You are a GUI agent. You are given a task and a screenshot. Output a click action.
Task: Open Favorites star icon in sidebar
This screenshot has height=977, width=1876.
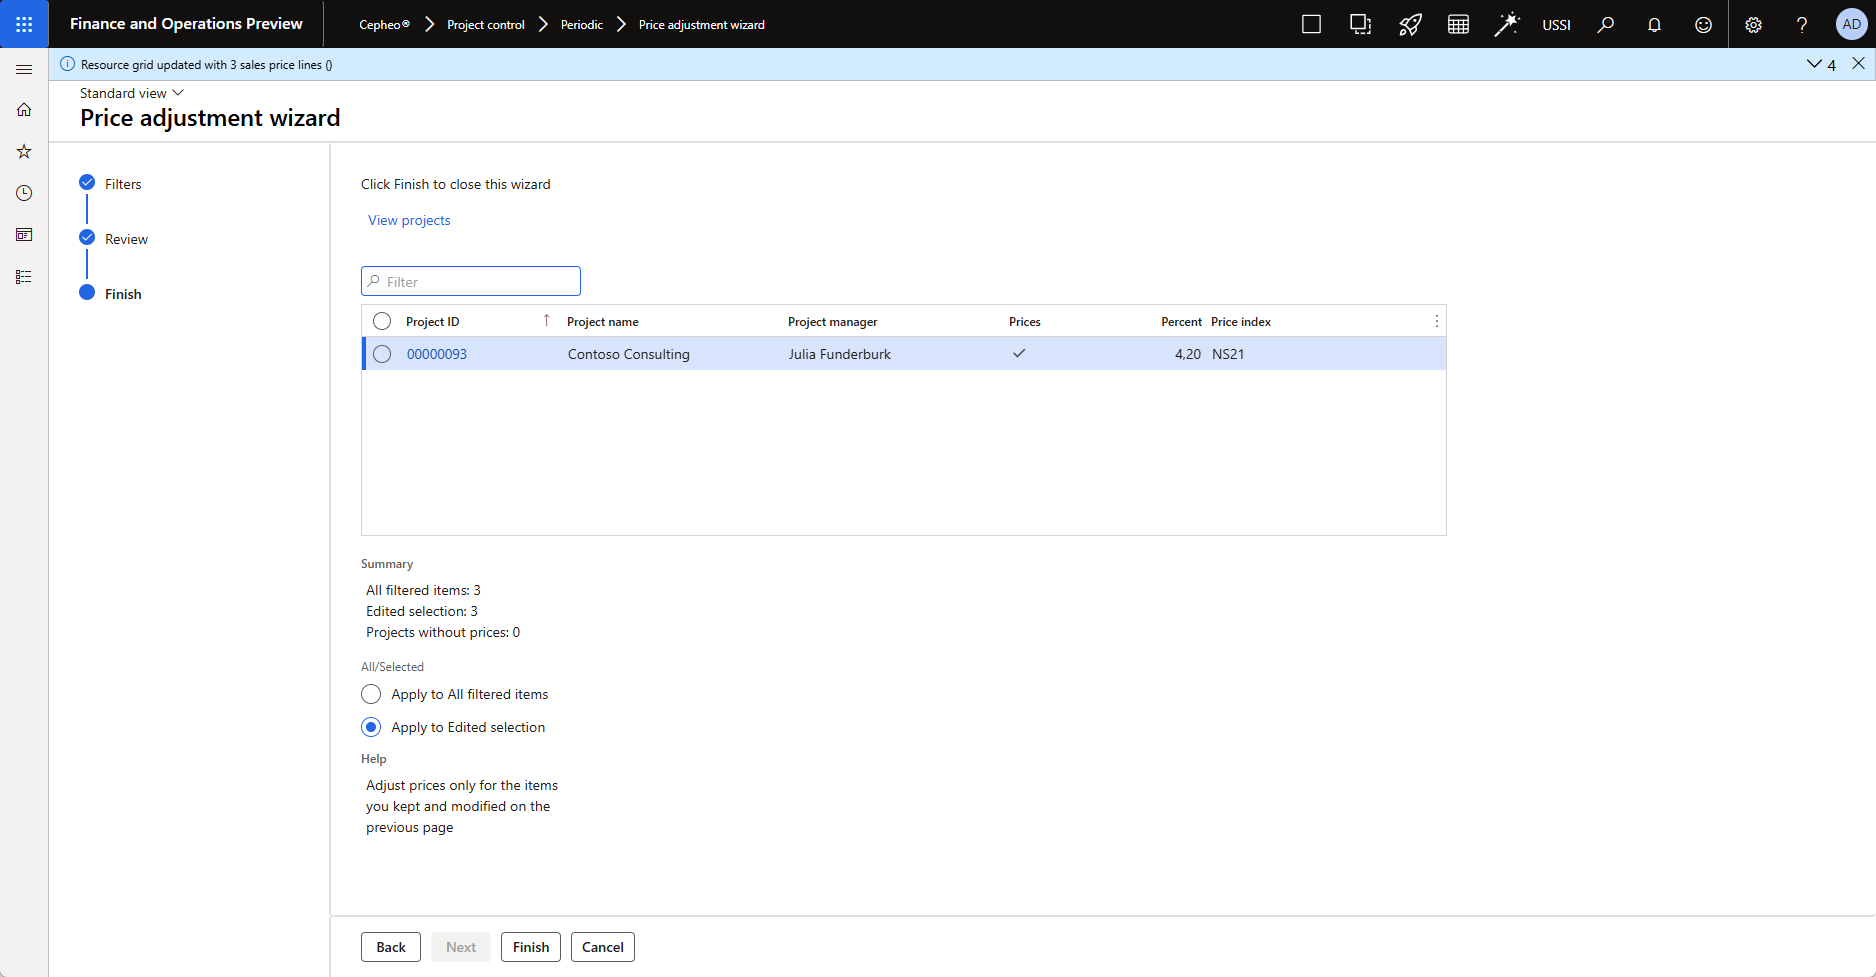tap(24, 152)
